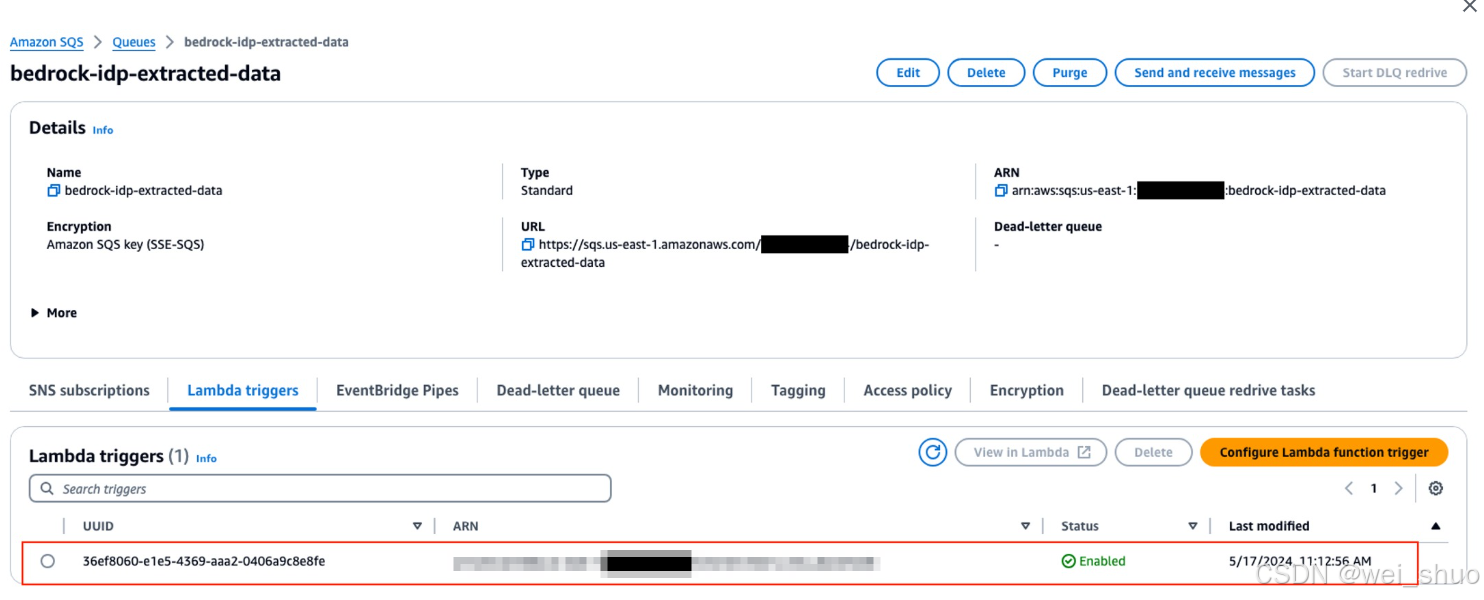This screenshot has width=1484, height=600.
Task: Select the trigger row radio button
Action: point(48,561)
